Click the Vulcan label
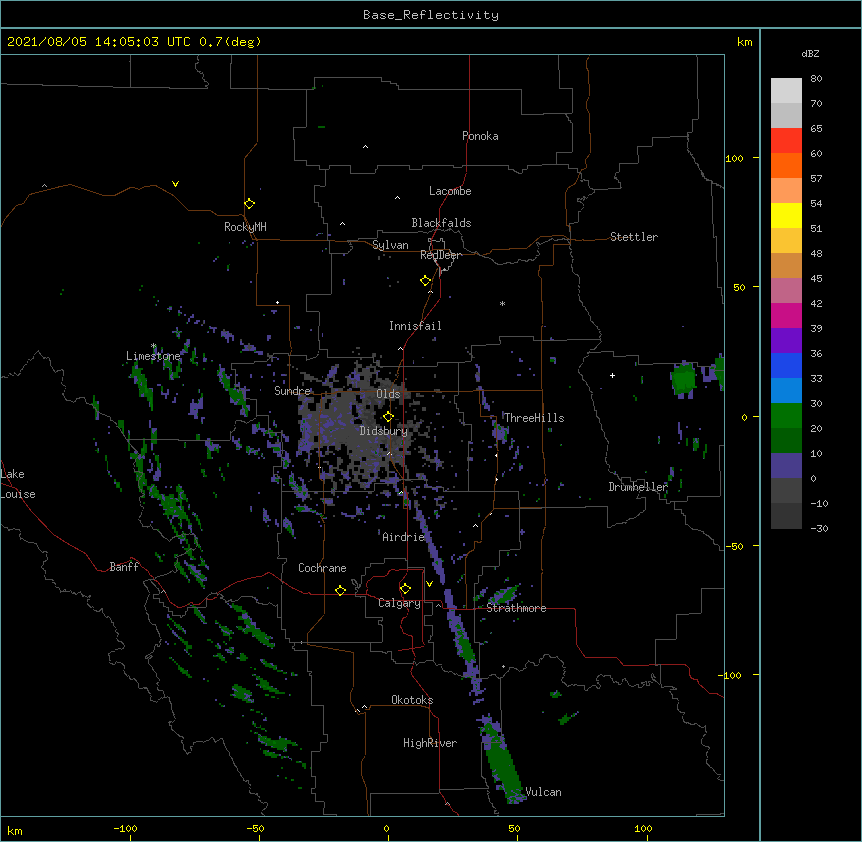Image resolution: width=862 pixels, height=842 pixels. pos(543,792)
